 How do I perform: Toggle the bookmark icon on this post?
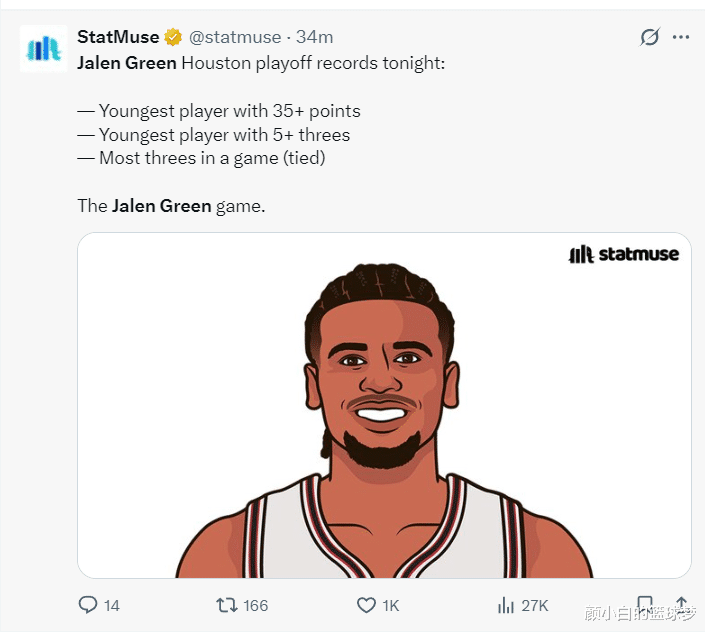tap(645, 605)
